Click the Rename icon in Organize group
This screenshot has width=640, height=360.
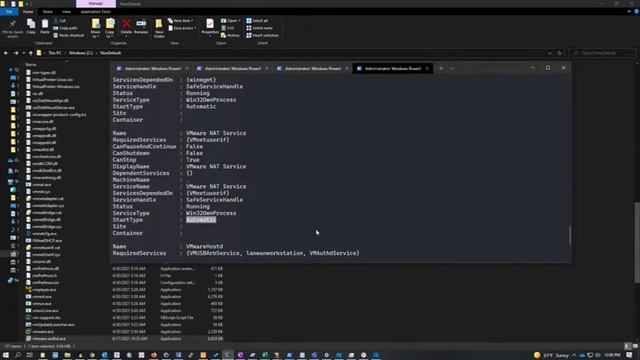141,27
